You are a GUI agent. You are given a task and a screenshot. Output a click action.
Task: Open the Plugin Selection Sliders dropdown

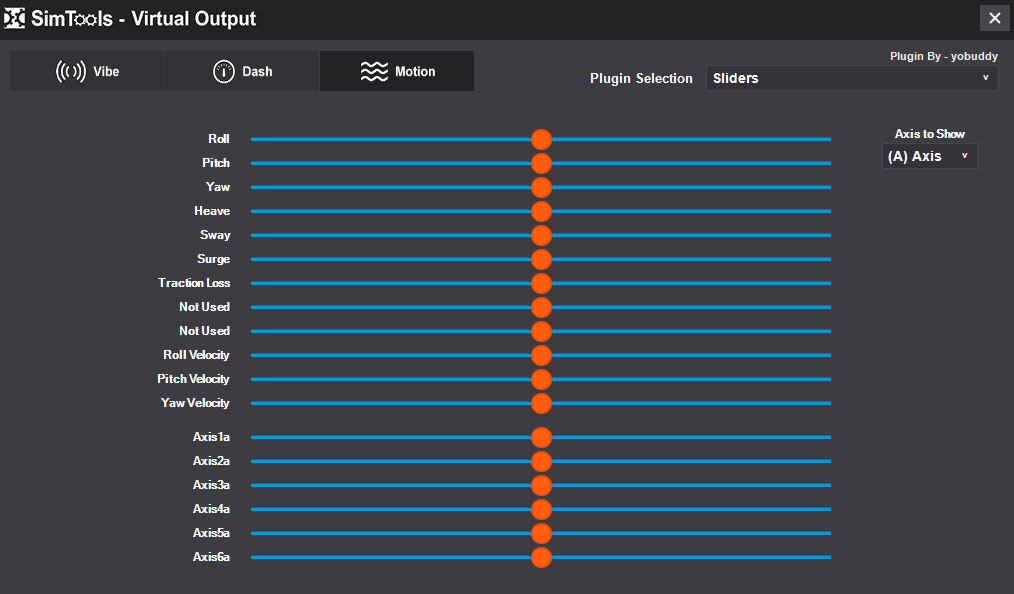coord(852,78)
